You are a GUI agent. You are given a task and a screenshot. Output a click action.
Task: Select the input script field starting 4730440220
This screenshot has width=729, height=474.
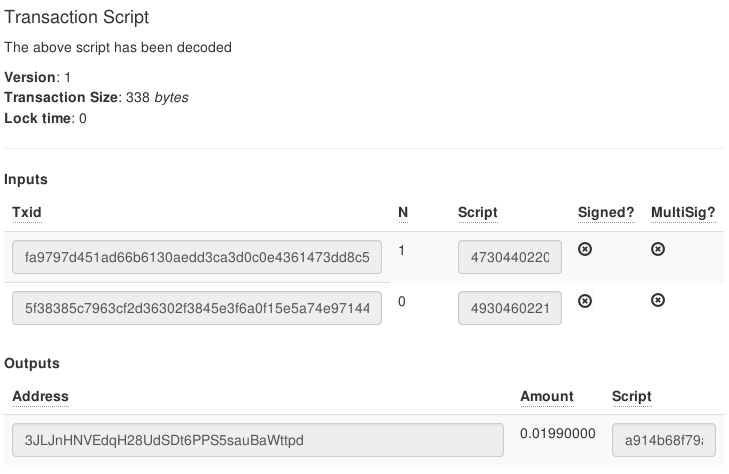(510, 260)
